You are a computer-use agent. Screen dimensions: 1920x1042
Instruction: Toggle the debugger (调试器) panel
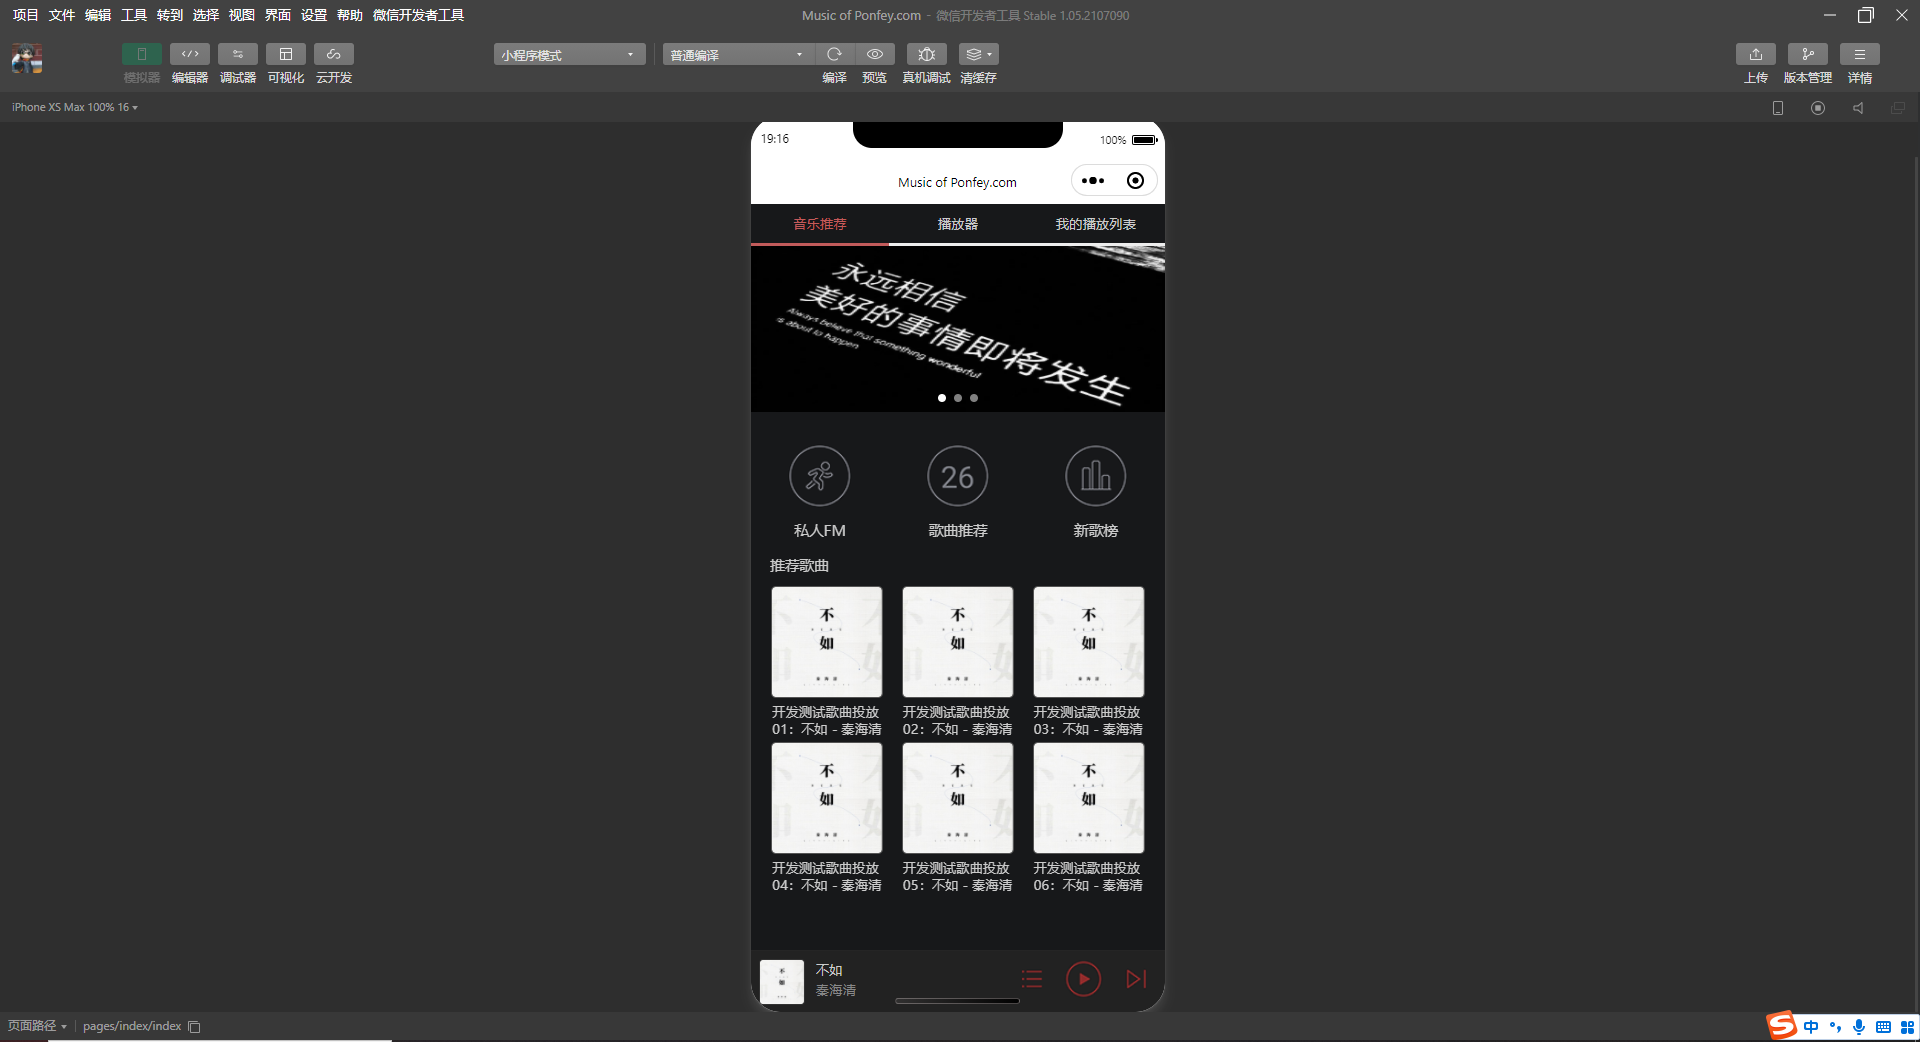click(237, 54)
